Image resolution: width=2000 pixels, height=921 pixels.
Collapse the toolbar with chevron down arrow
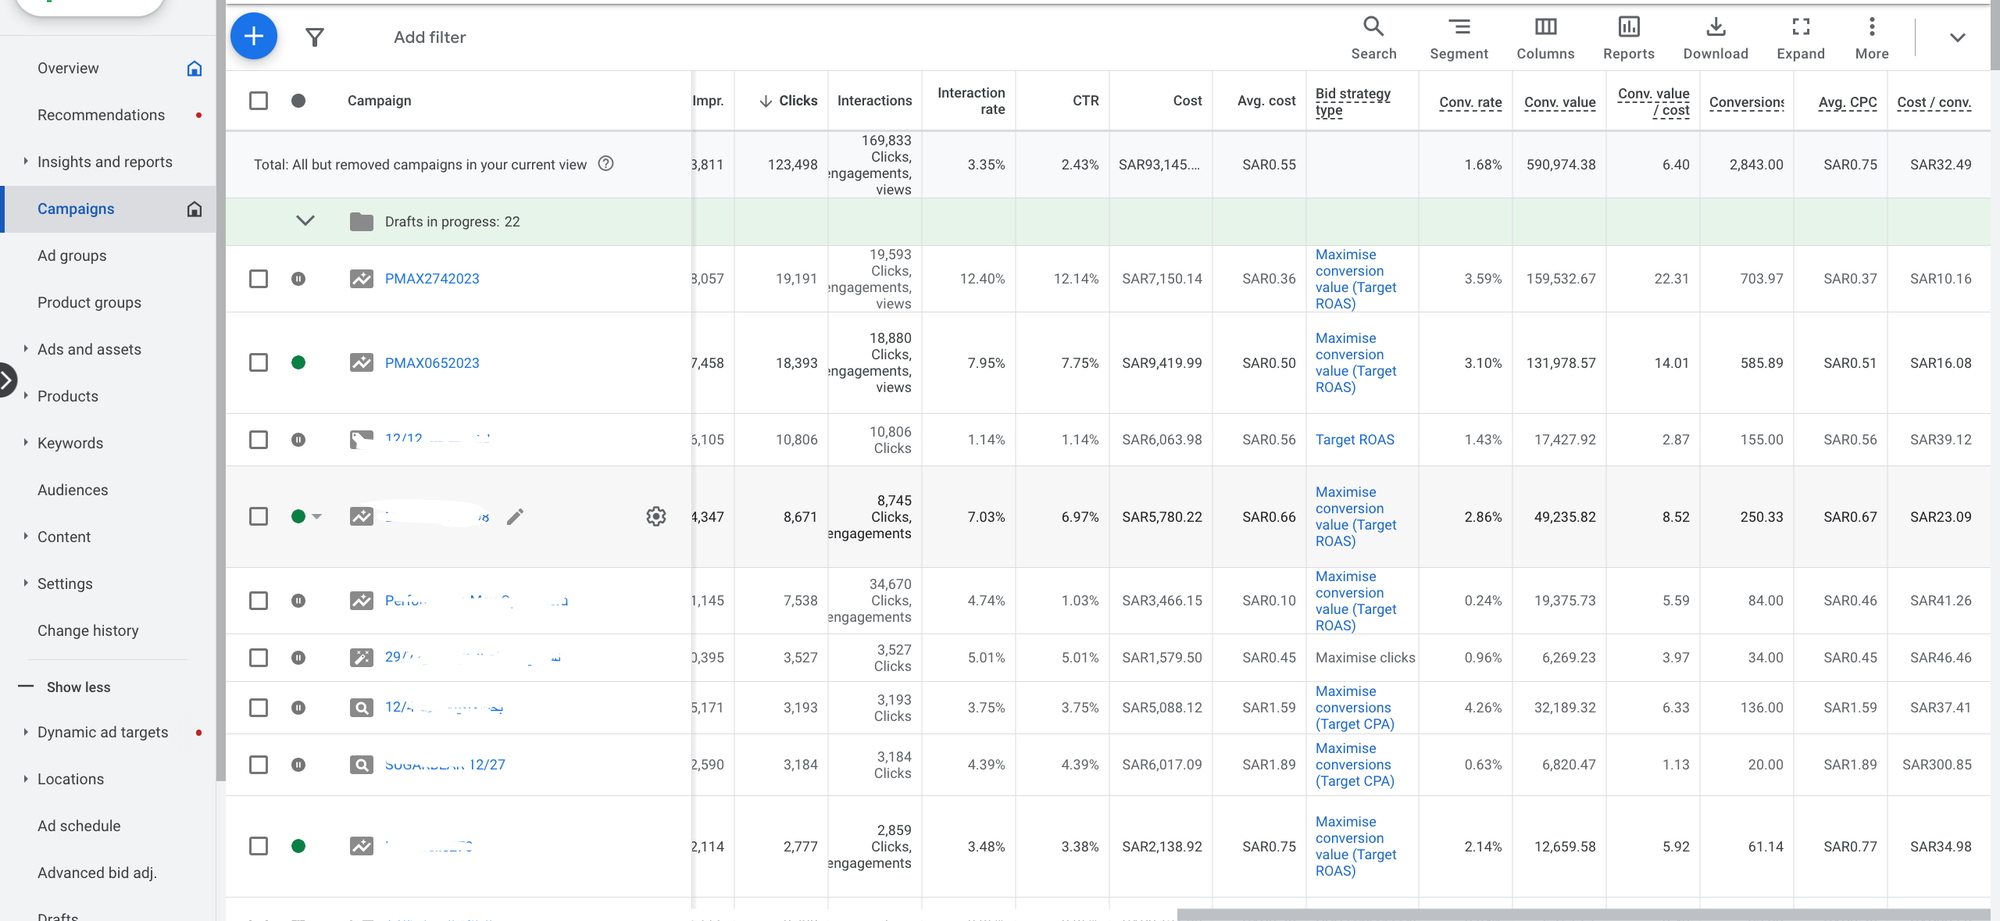pos(1957,38)
